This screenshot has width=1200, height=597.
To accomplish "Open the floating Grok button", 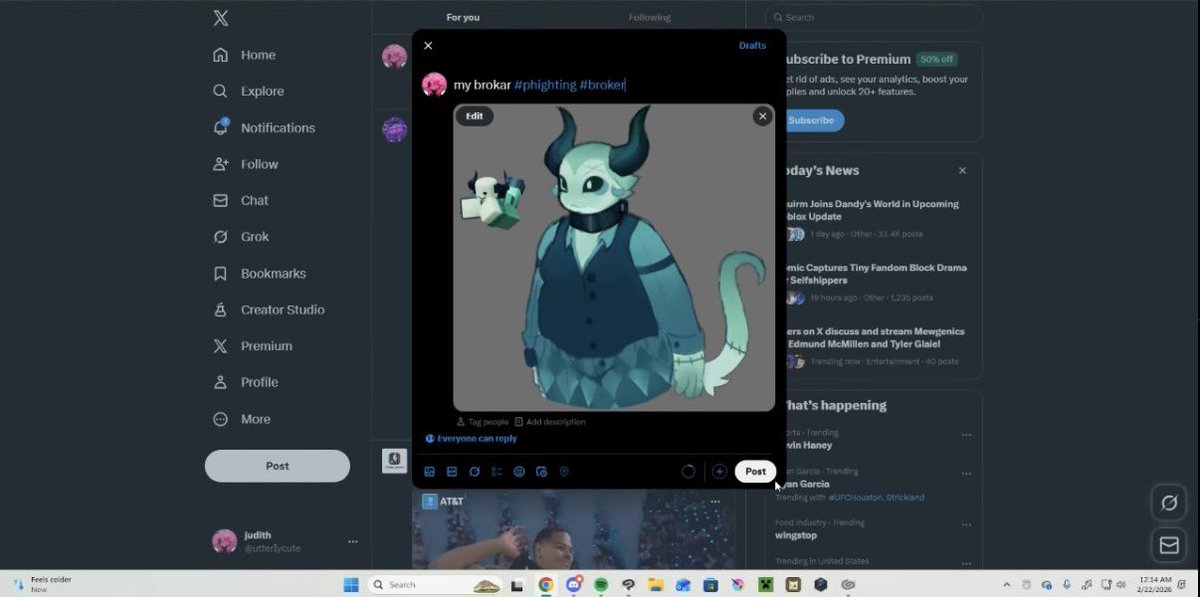I will [x=1168, y=502].
